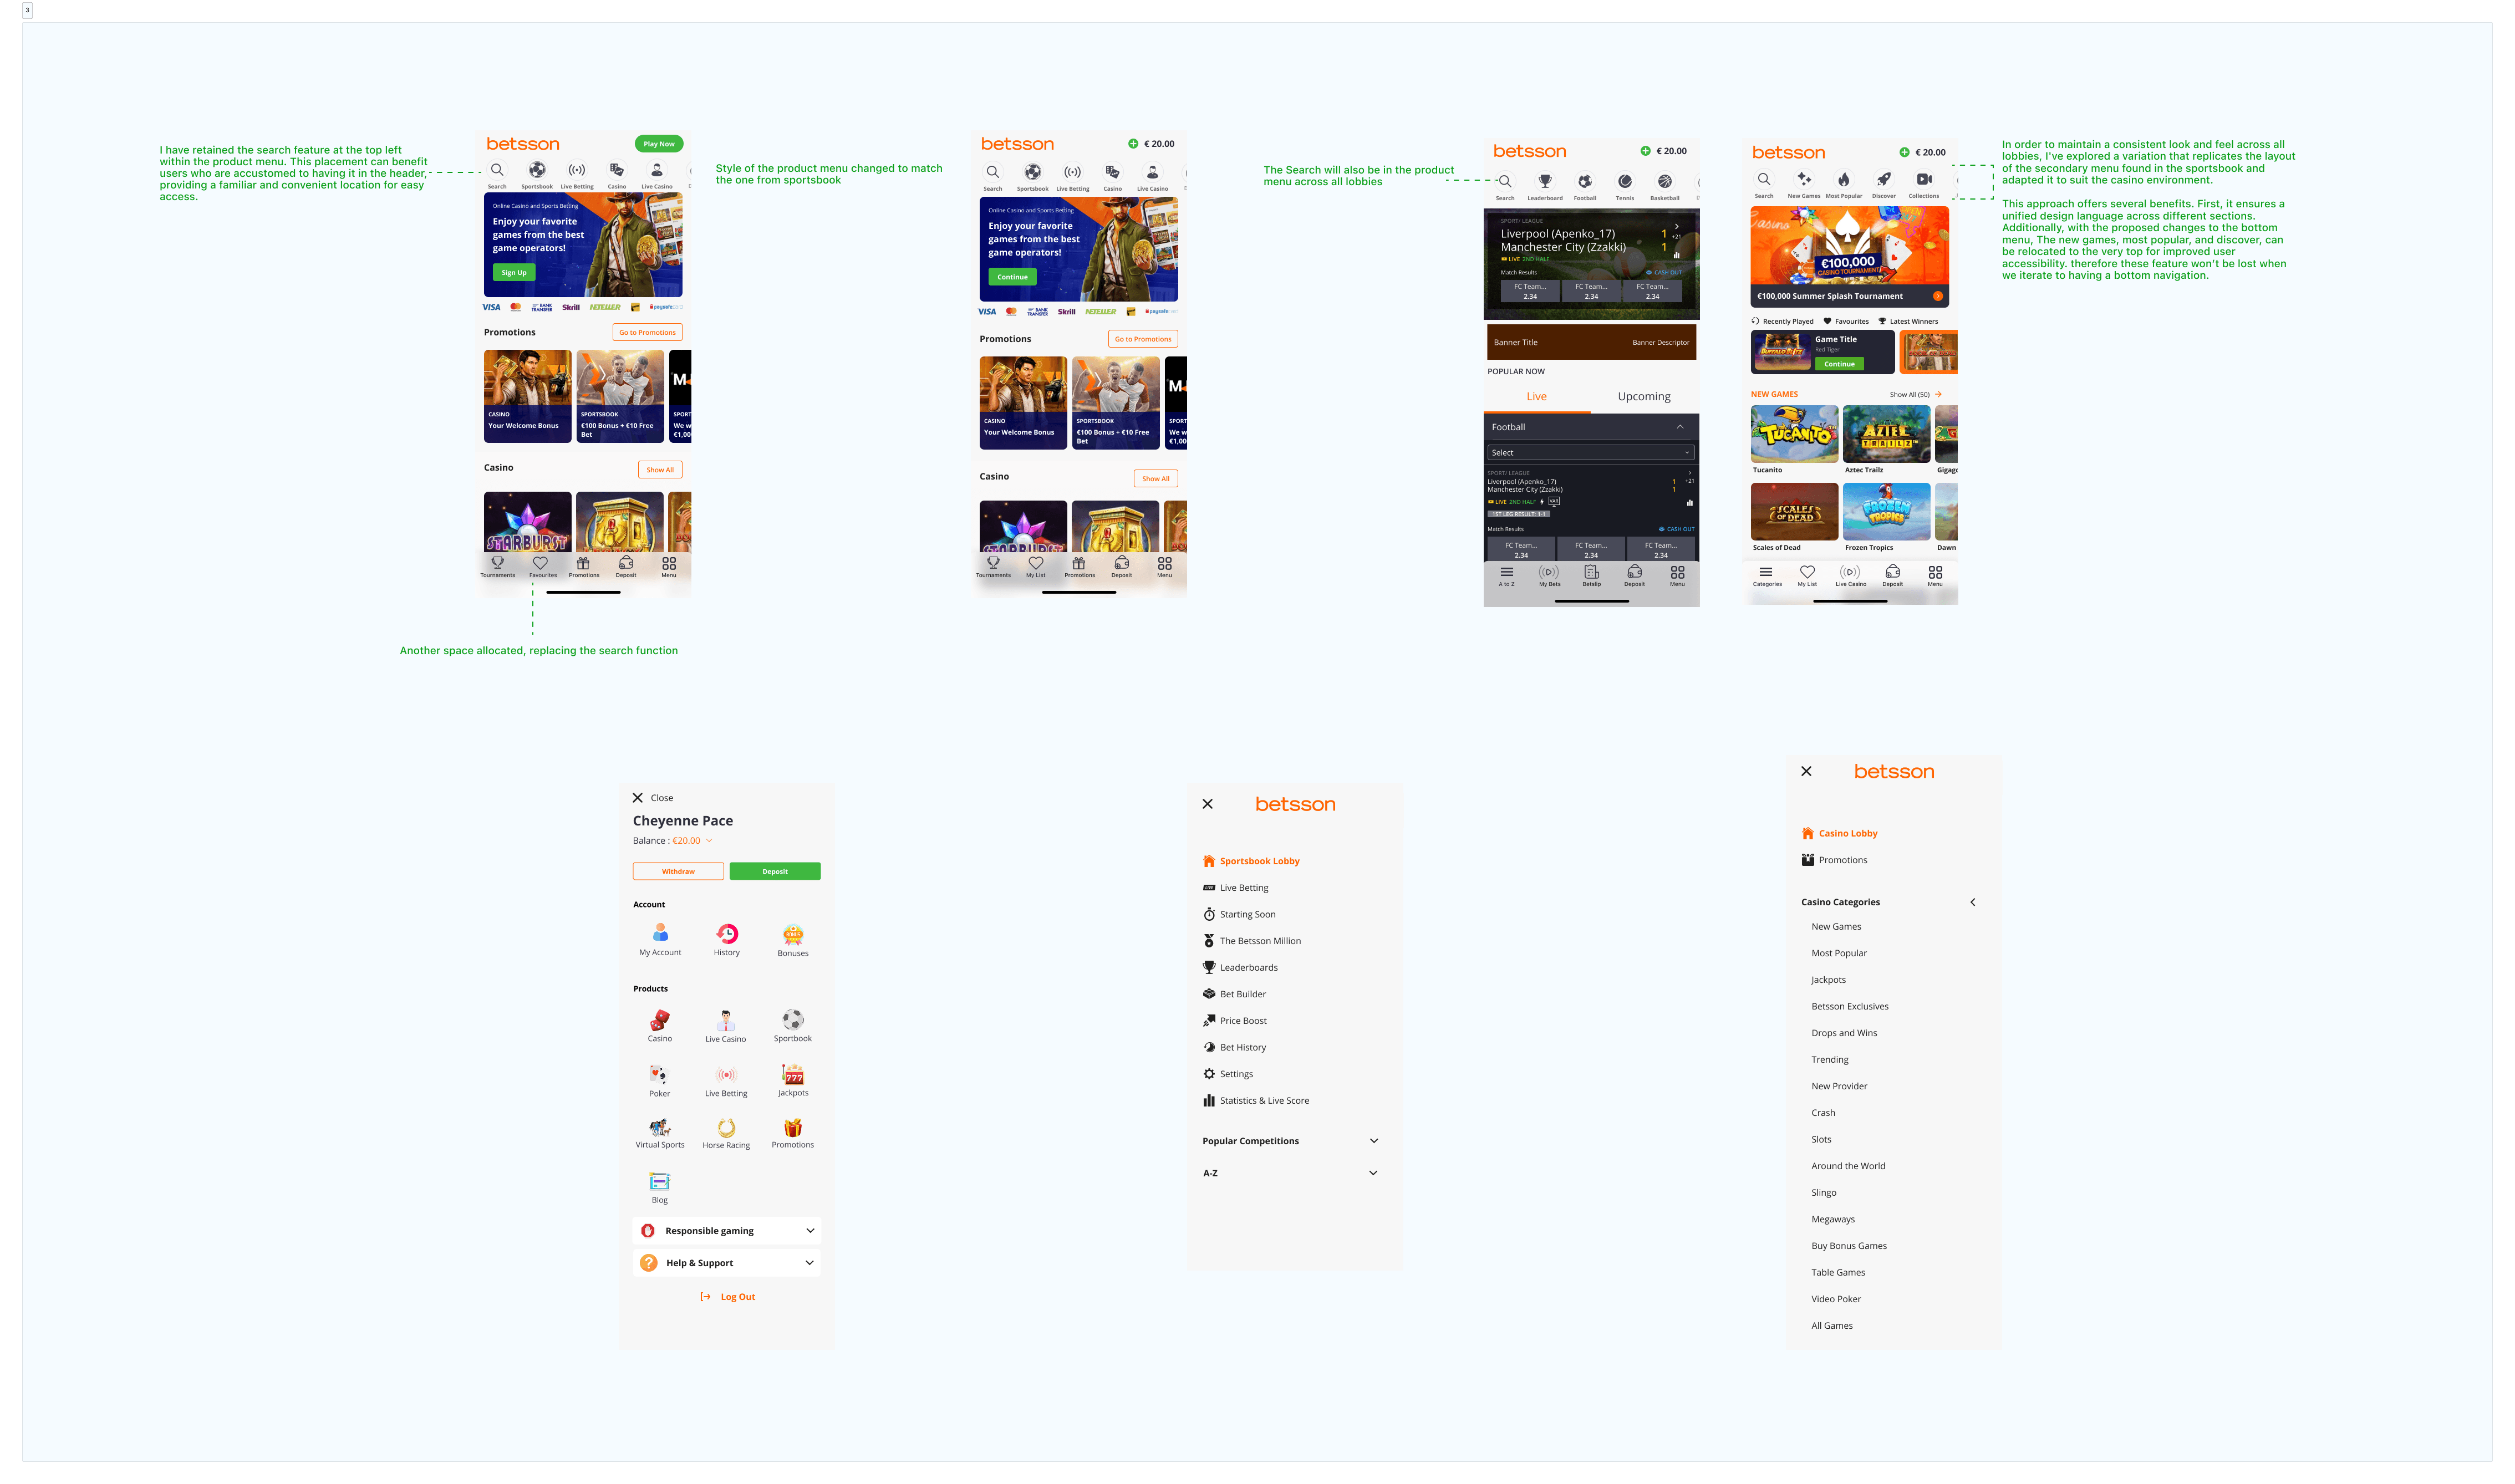The height and width of the screenshot is (1484, 2515).
Task: Tap the Categories icon in casino bottom nav
Action: click(x=1766, y=573)
